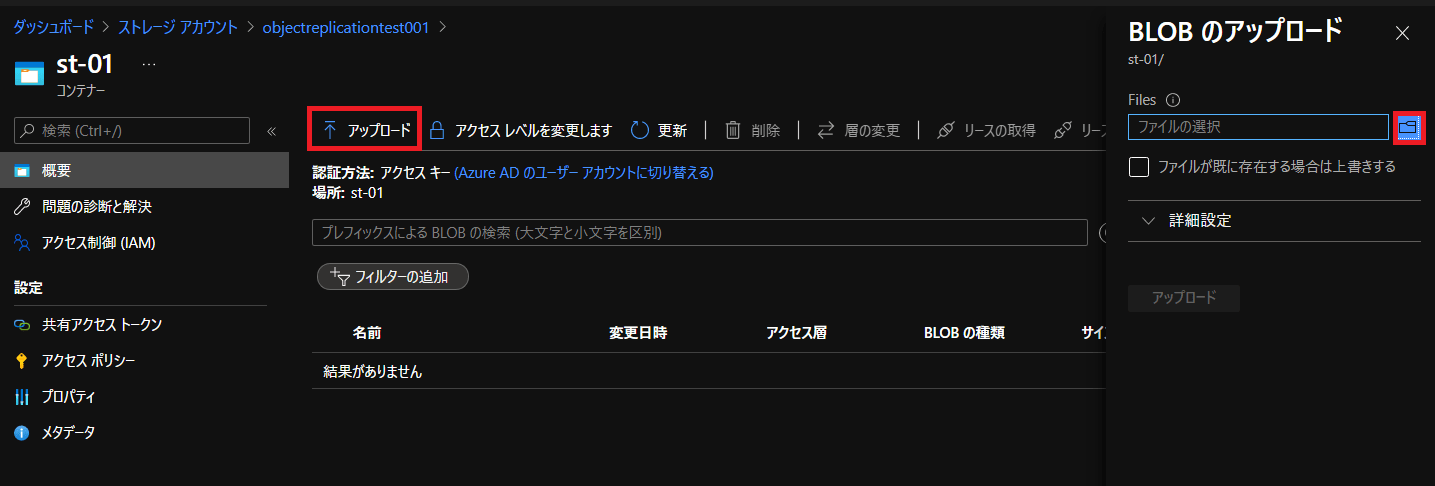Viewport: 1435px width, 486px height.
Task: Click the ダッシュボード breadcrumb link
Action: coord(54,27)
